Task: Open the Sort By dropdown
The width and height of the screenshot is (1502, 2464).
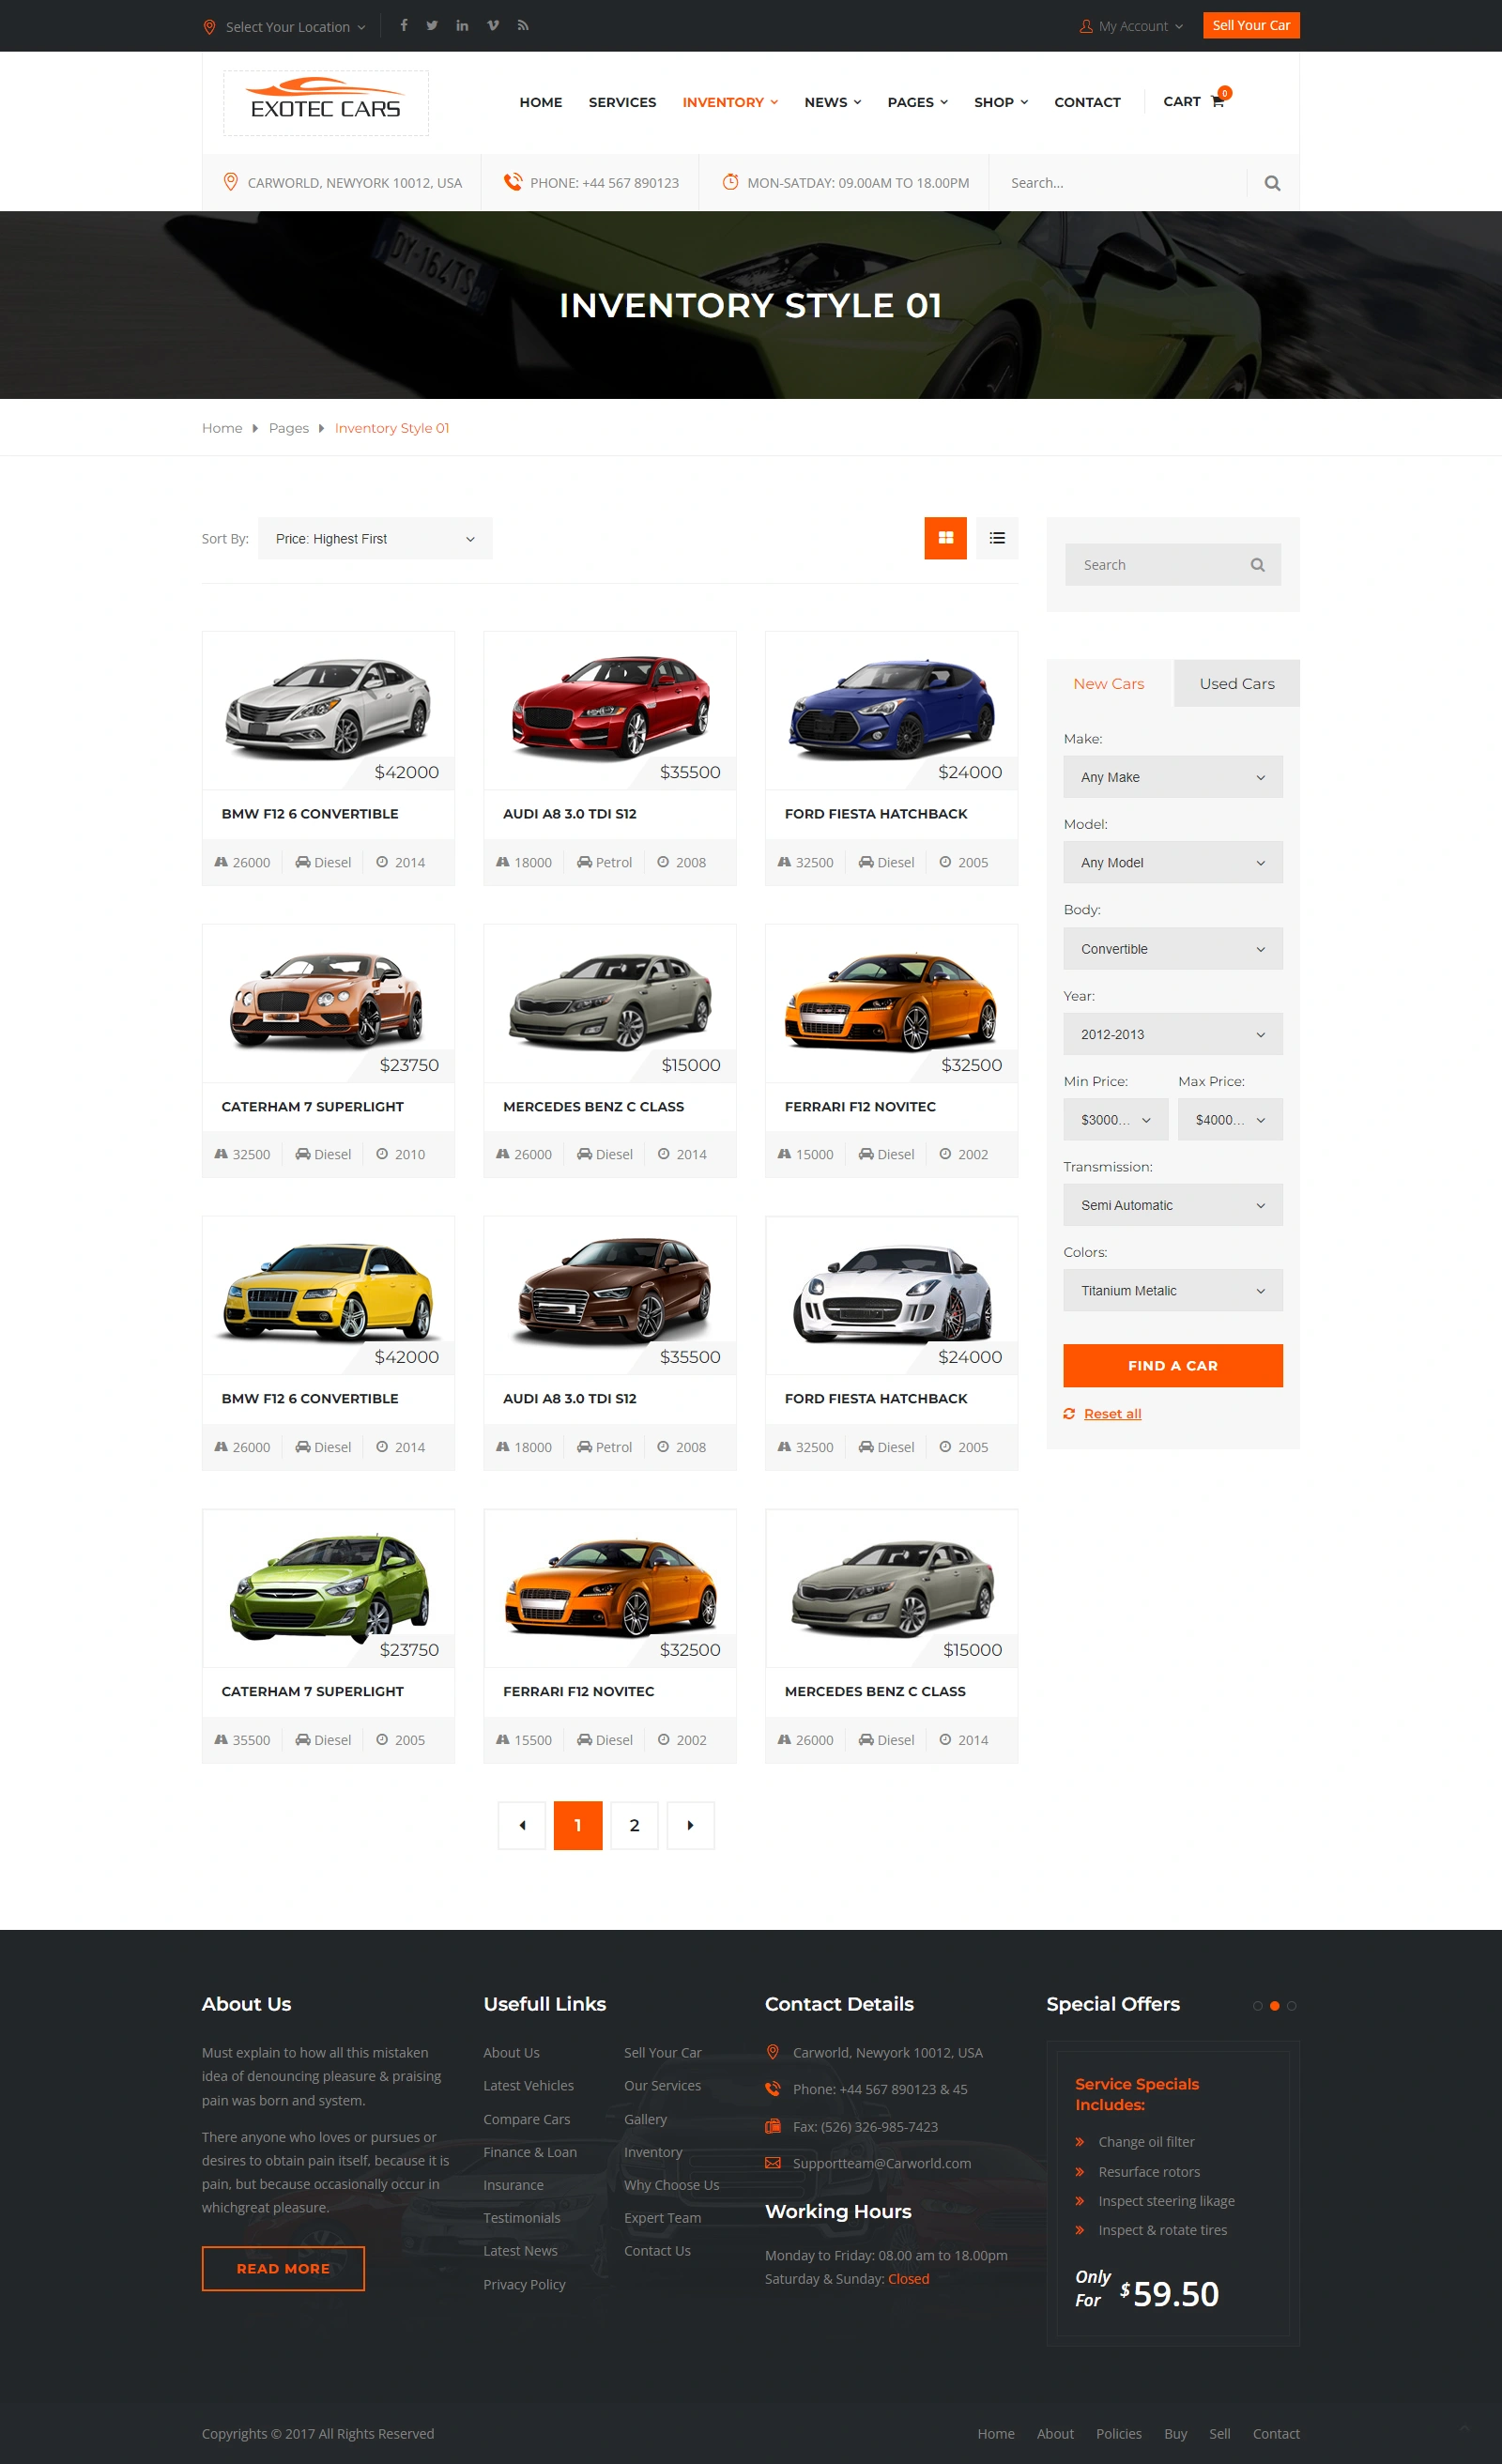Action: click(x=374, y=538)
